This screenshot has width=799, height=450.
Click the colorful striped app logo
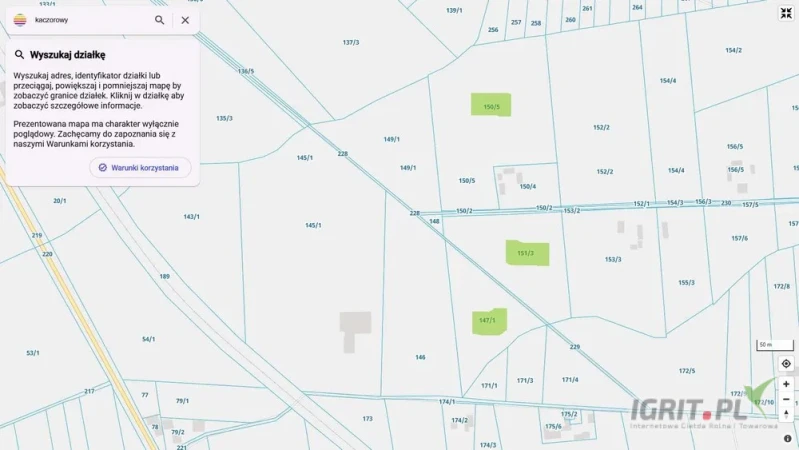tap(19, 20)
